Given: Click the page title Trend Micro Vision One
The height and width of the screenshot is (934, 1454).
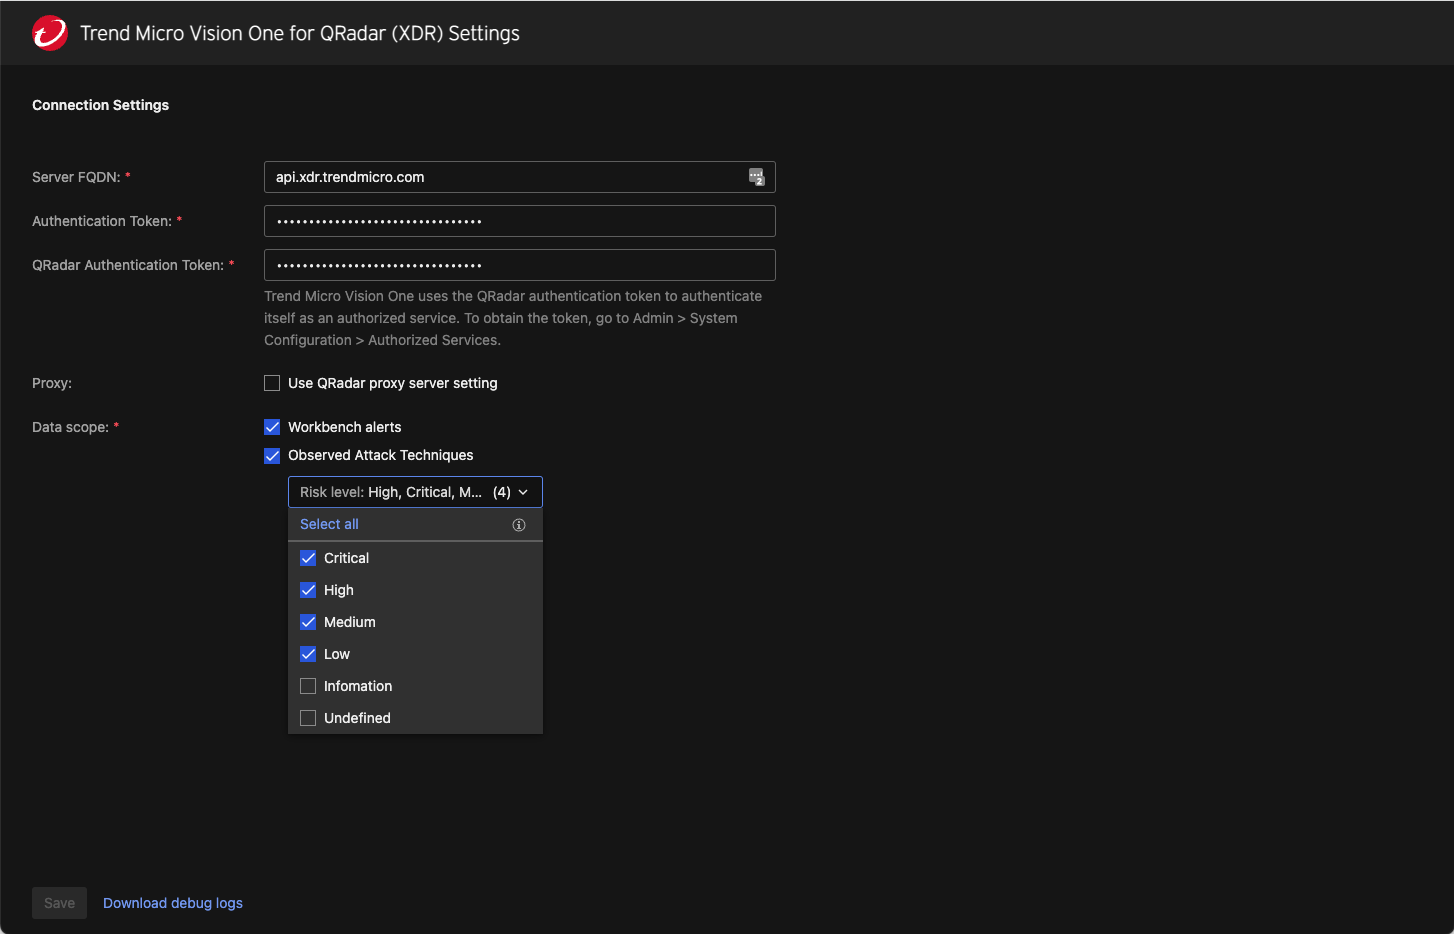Looking at the screenshot, I should point(300,33).
